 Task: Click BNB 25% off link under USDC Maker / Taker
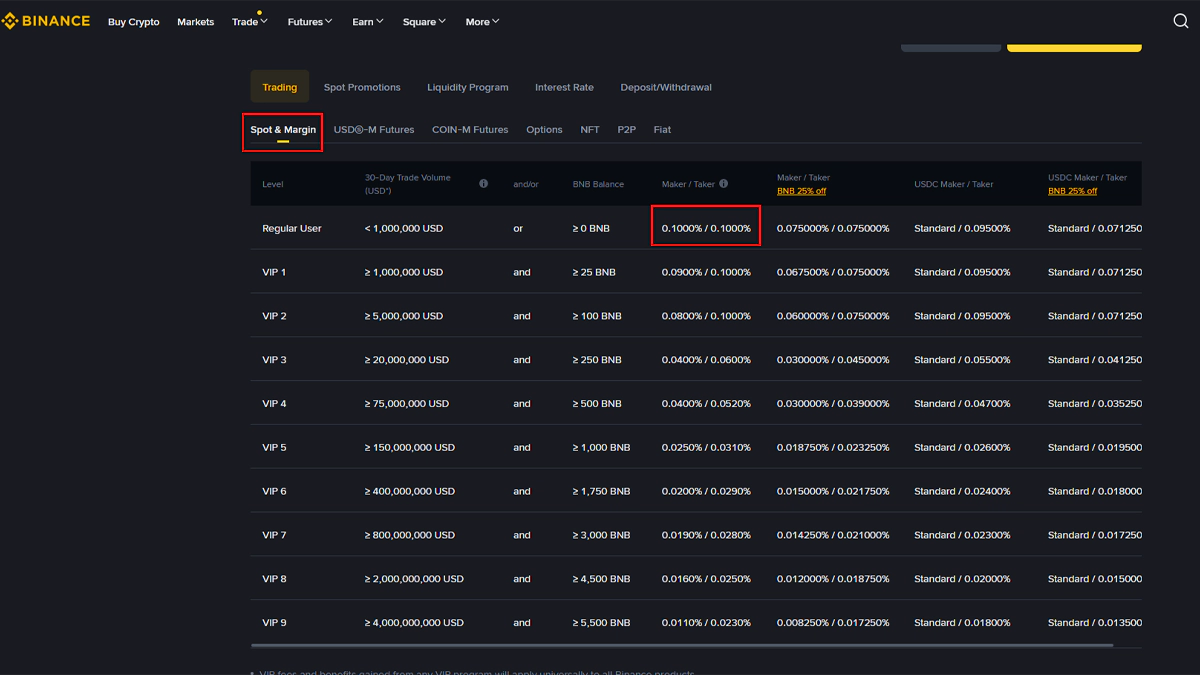coord(1072,191)
